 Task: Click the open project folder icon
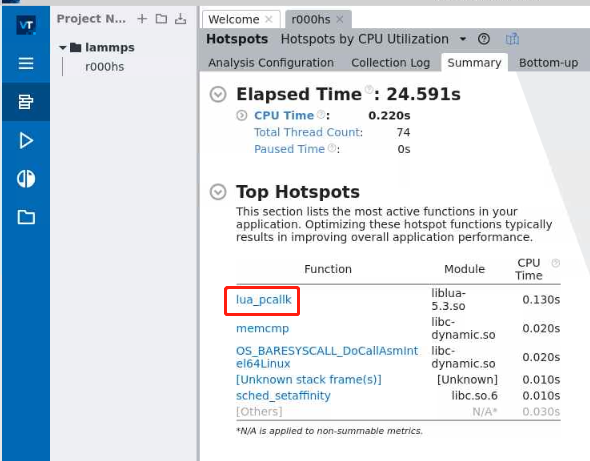tap(161, 19)
